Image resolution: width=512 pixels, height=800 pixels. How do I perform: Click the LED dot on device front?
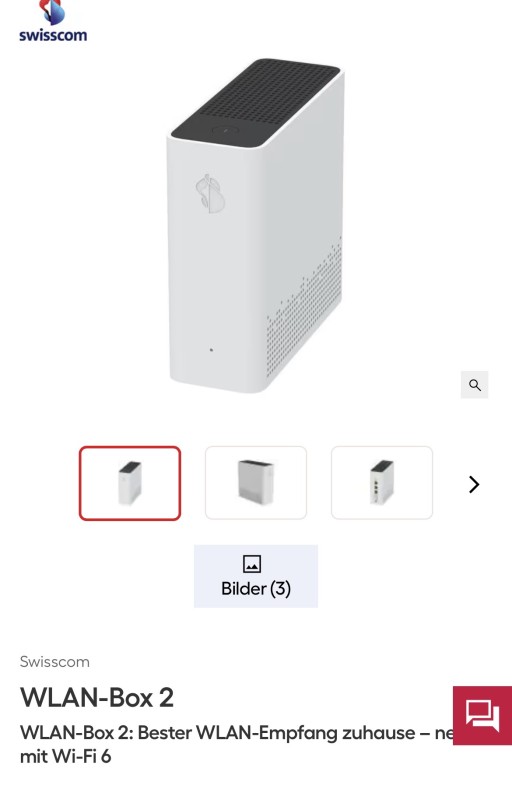[212, 350]
